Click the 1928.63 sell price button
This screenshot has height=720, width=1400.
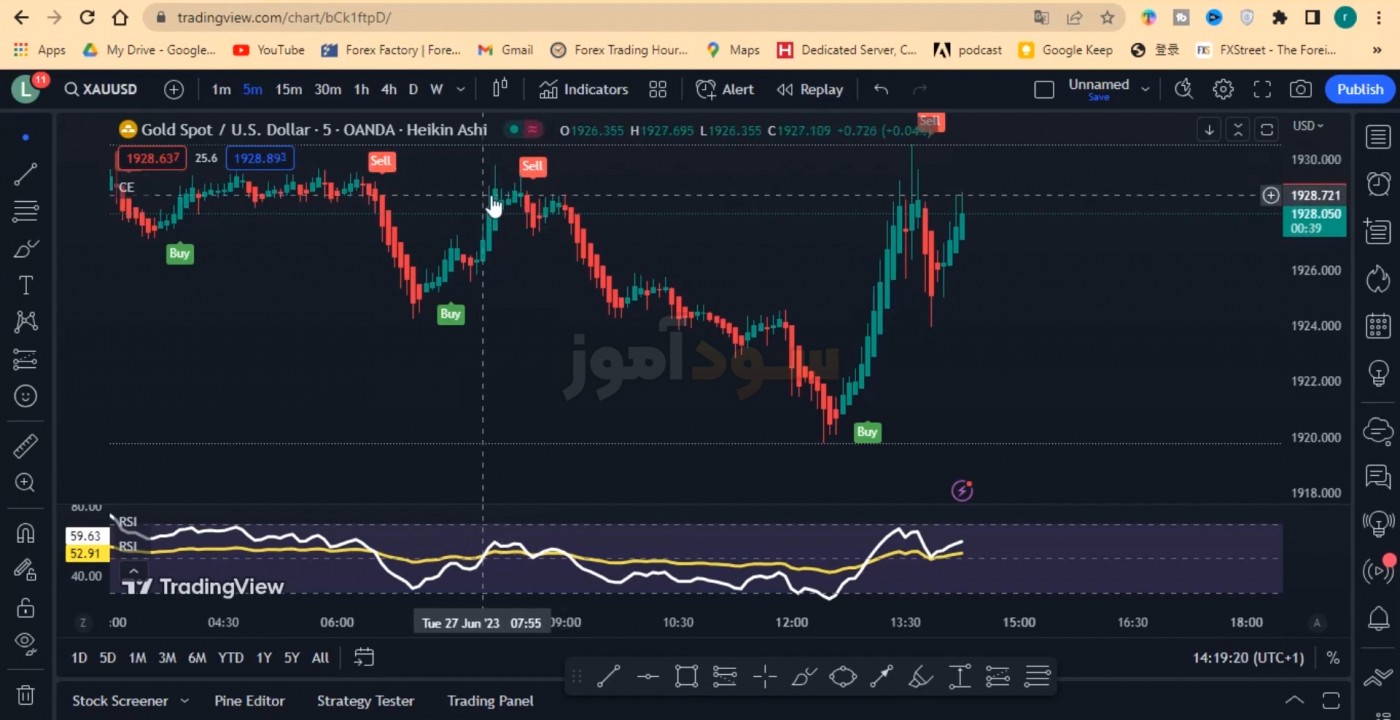(x=152, y=158)
